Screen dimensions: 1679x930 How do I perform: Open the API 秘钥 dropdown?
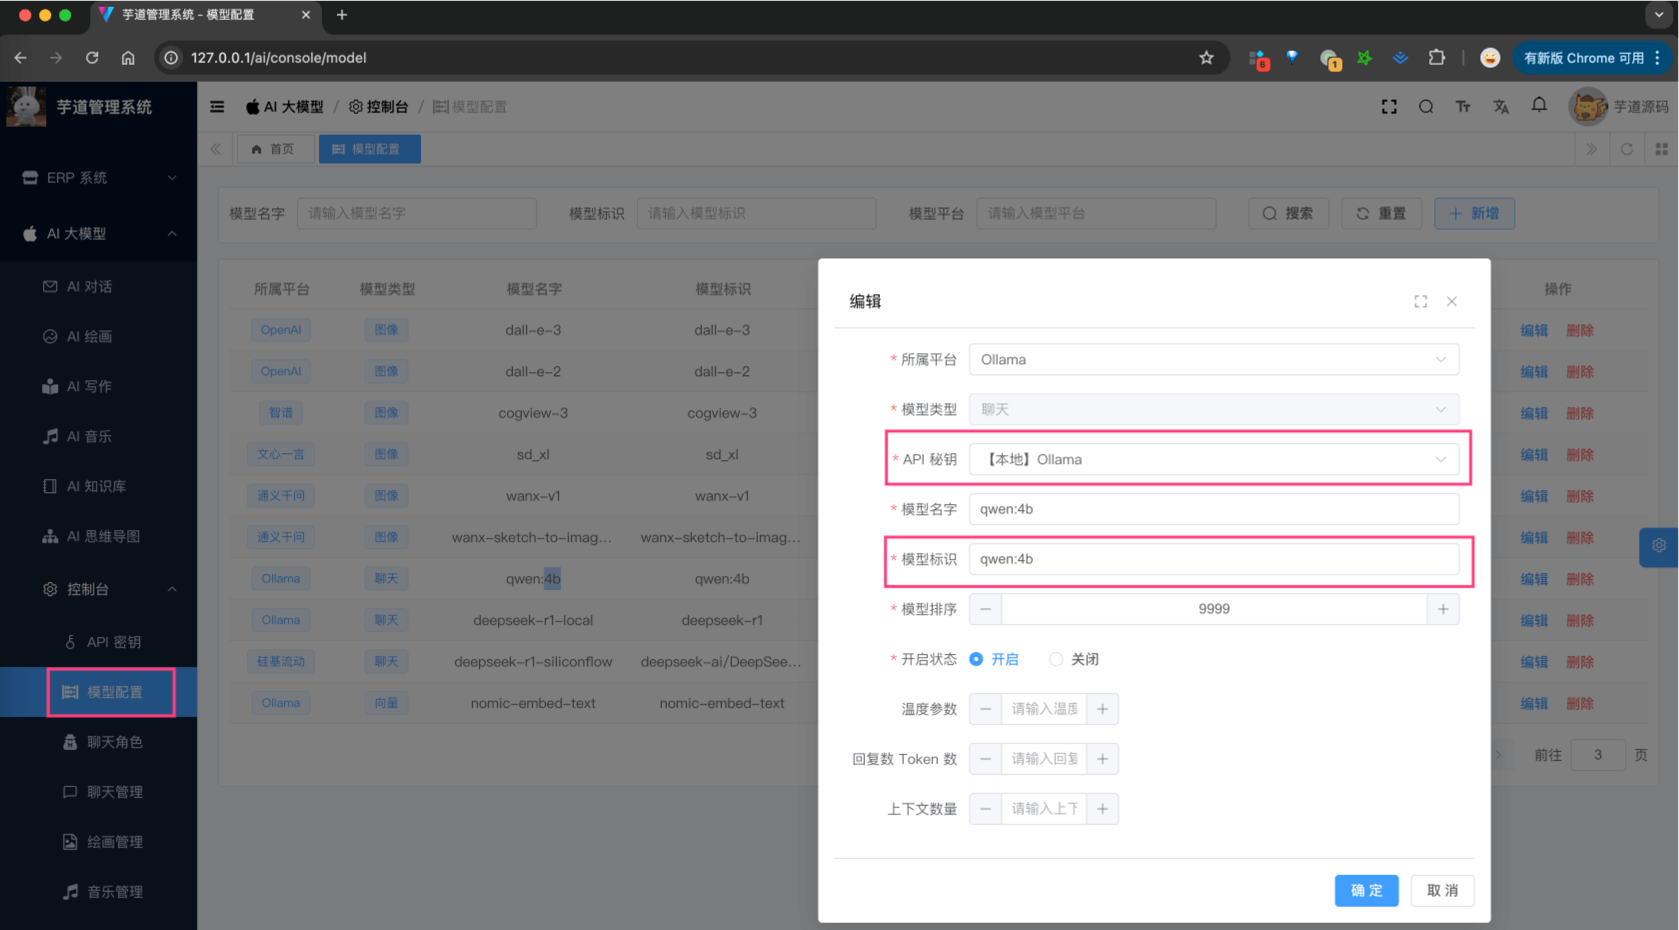pos(1213,460)
